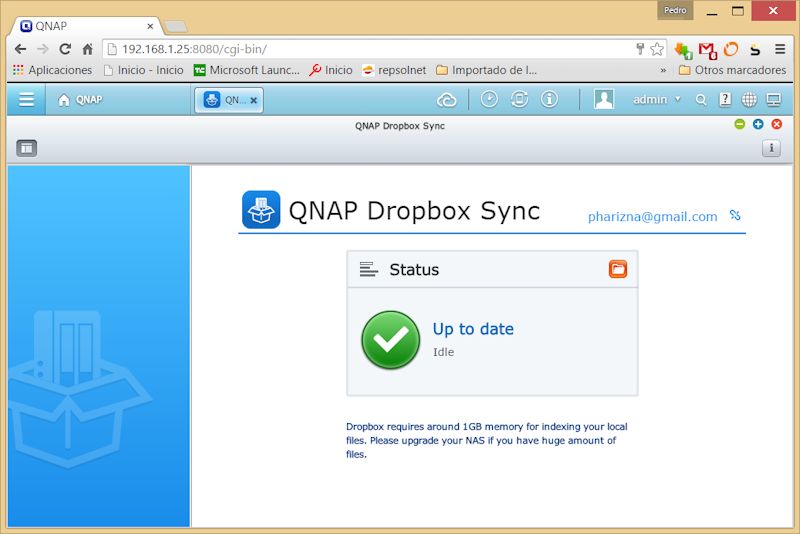Toggle the sidebar panel layout icon
Viewport: 800px width, 534px height.
[x=27, y=148]
